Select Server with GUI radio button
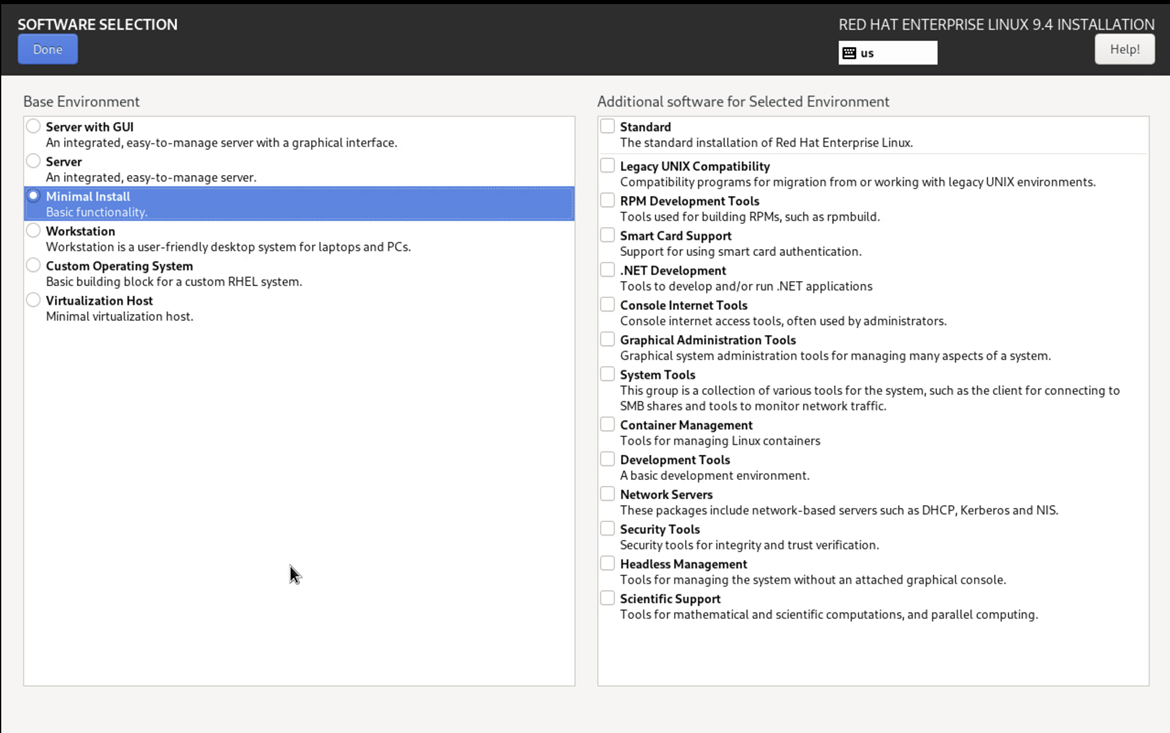 pyautogui.click(x=34, y=126)
